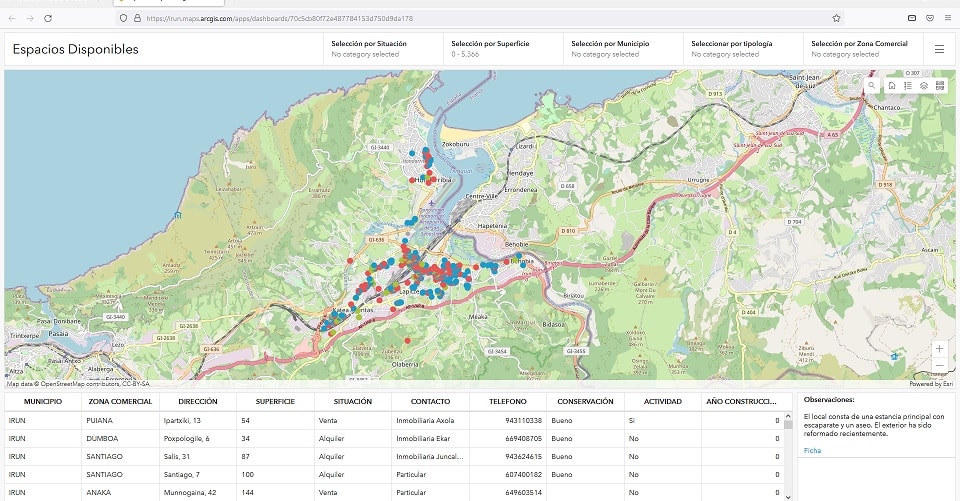Zoom in with the map plus button
Viewport: 960px width, 501px height.
pyautogui.click(x=939, y=348)
